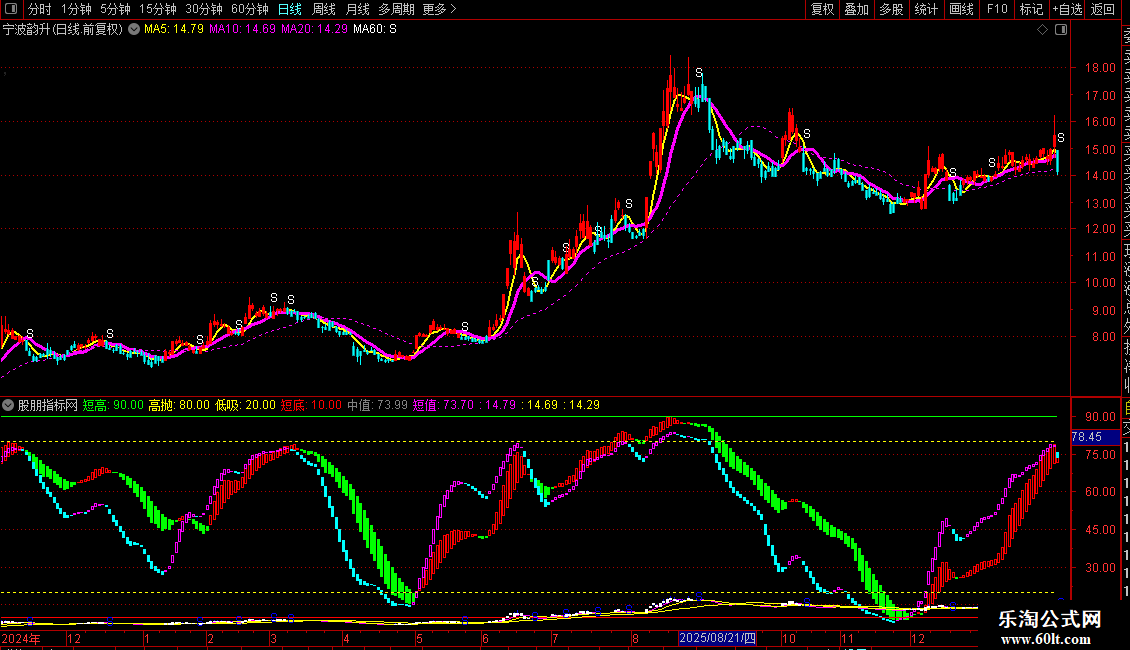Toggle the right side panel icon
The image size is (1130, 650).
point(1060,29)
